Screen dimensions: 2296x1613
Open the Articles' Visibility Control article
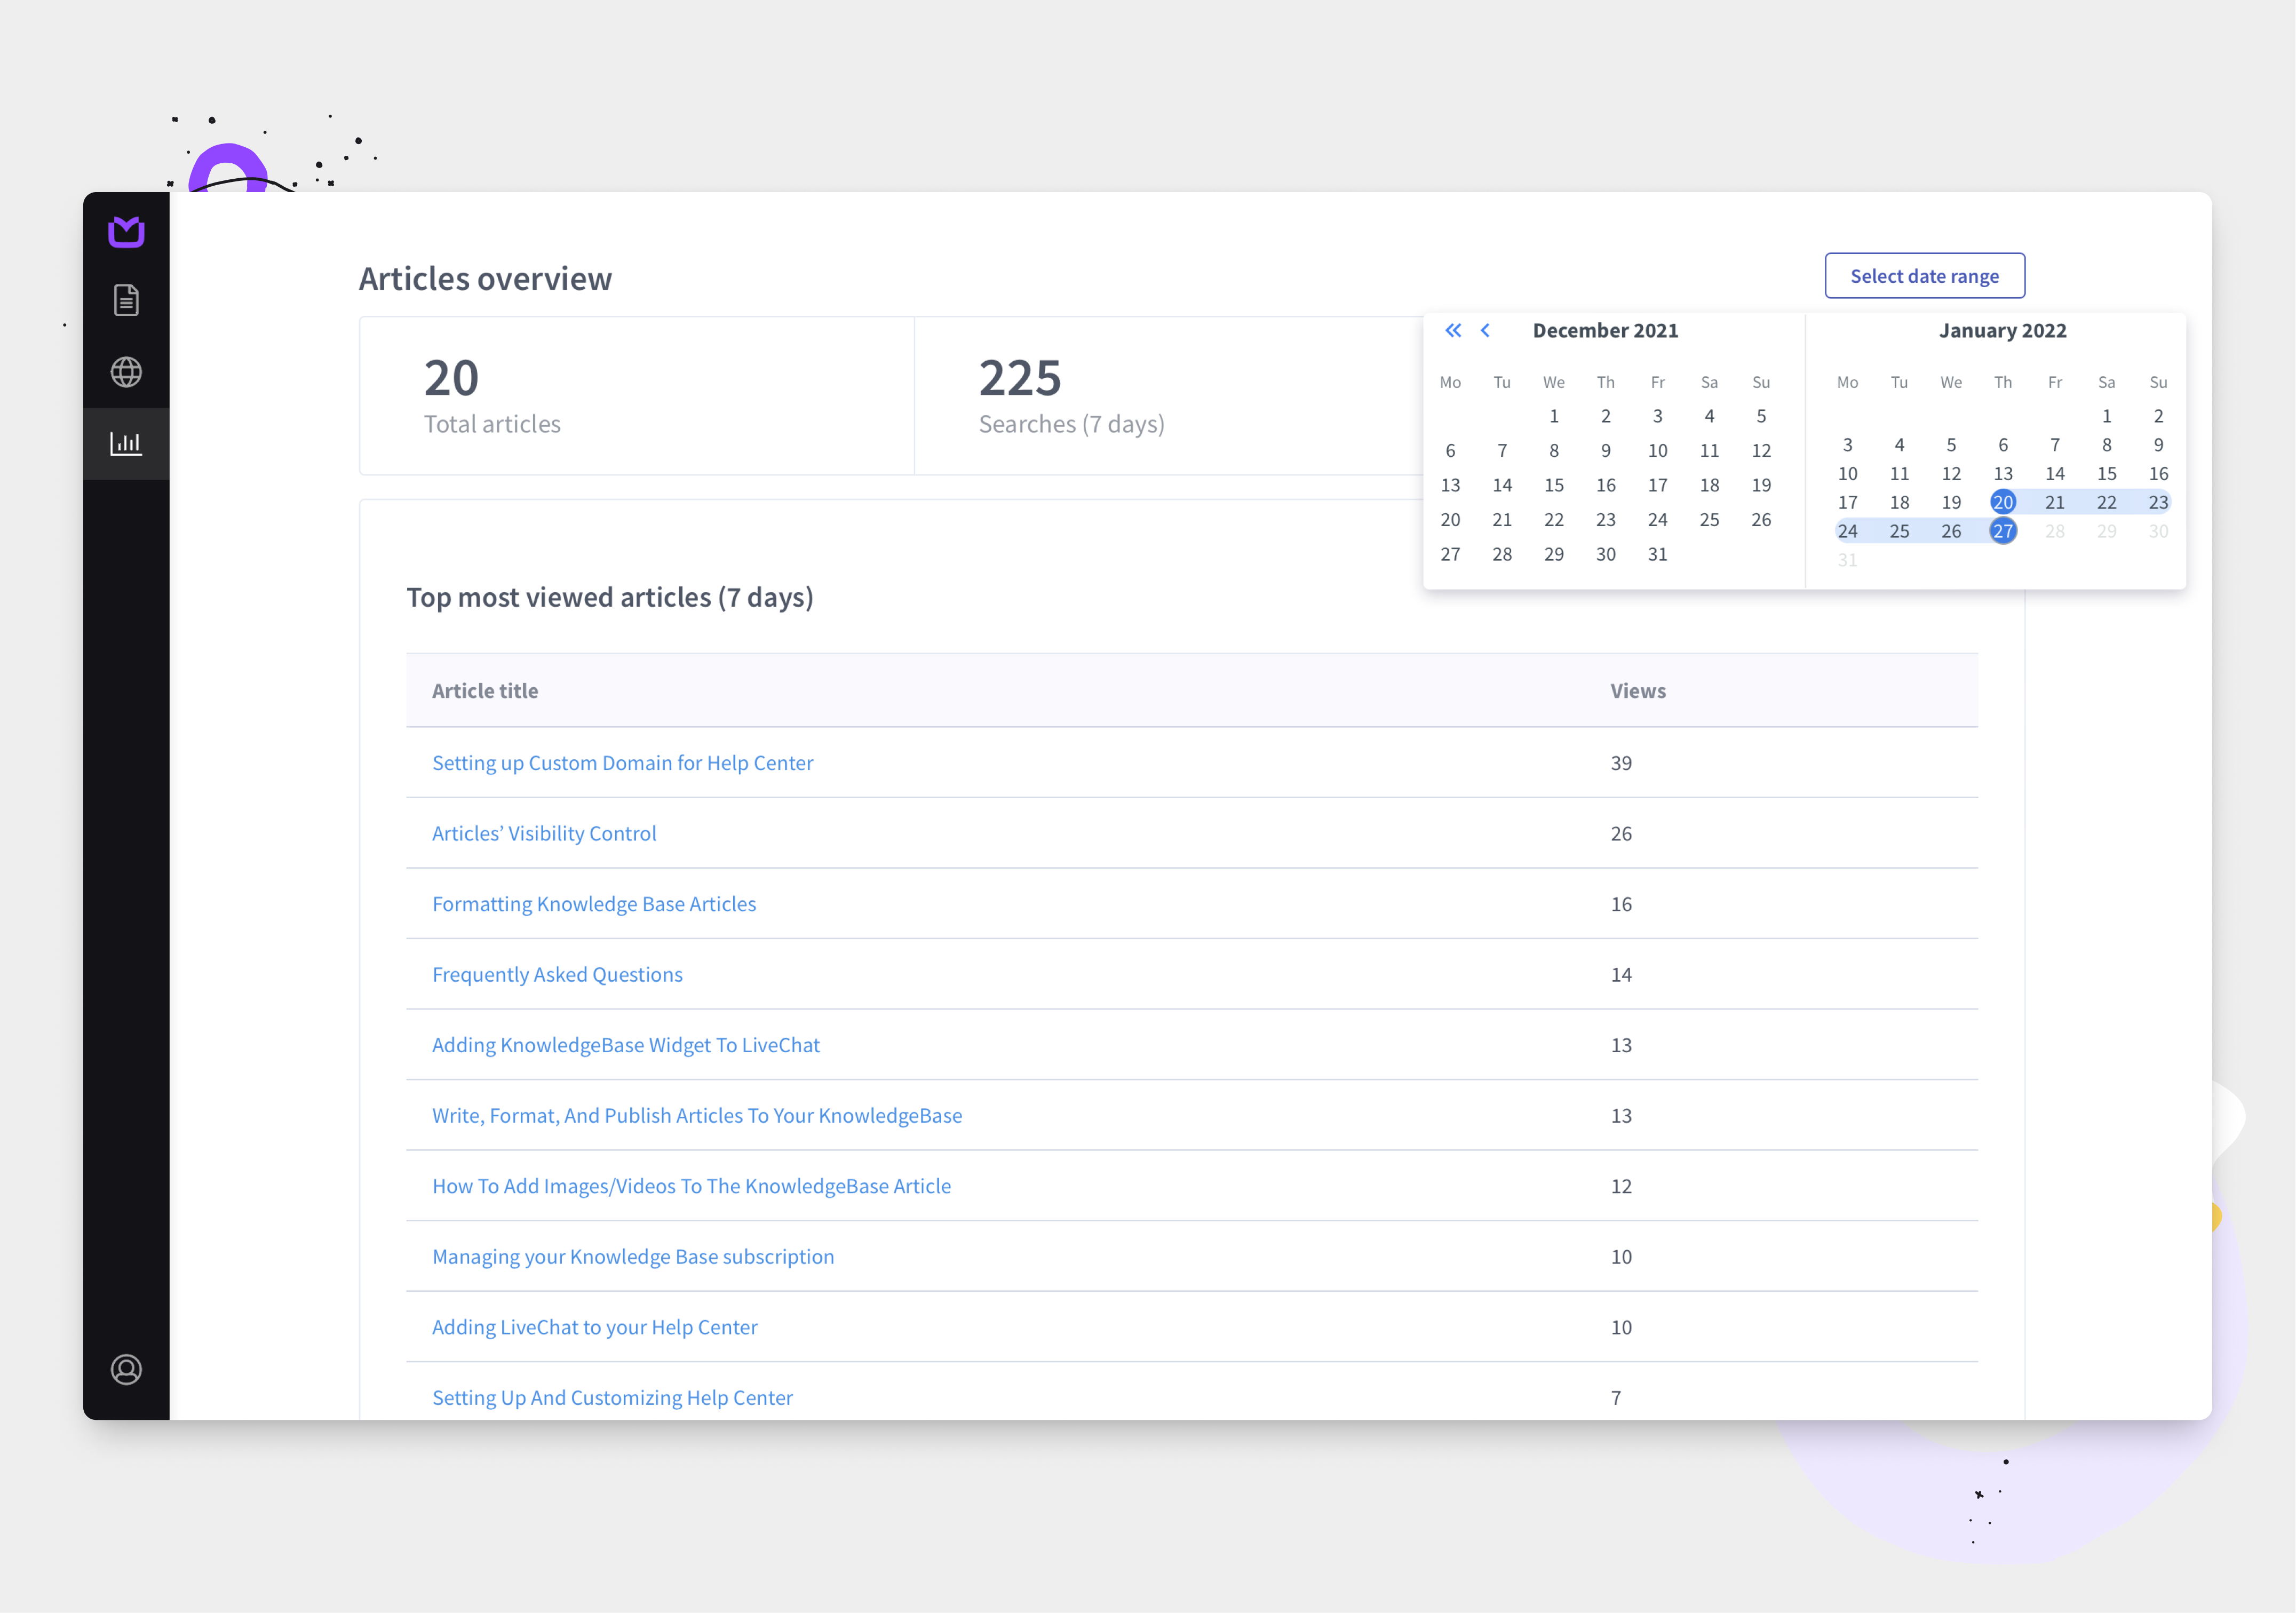(544, 832)
